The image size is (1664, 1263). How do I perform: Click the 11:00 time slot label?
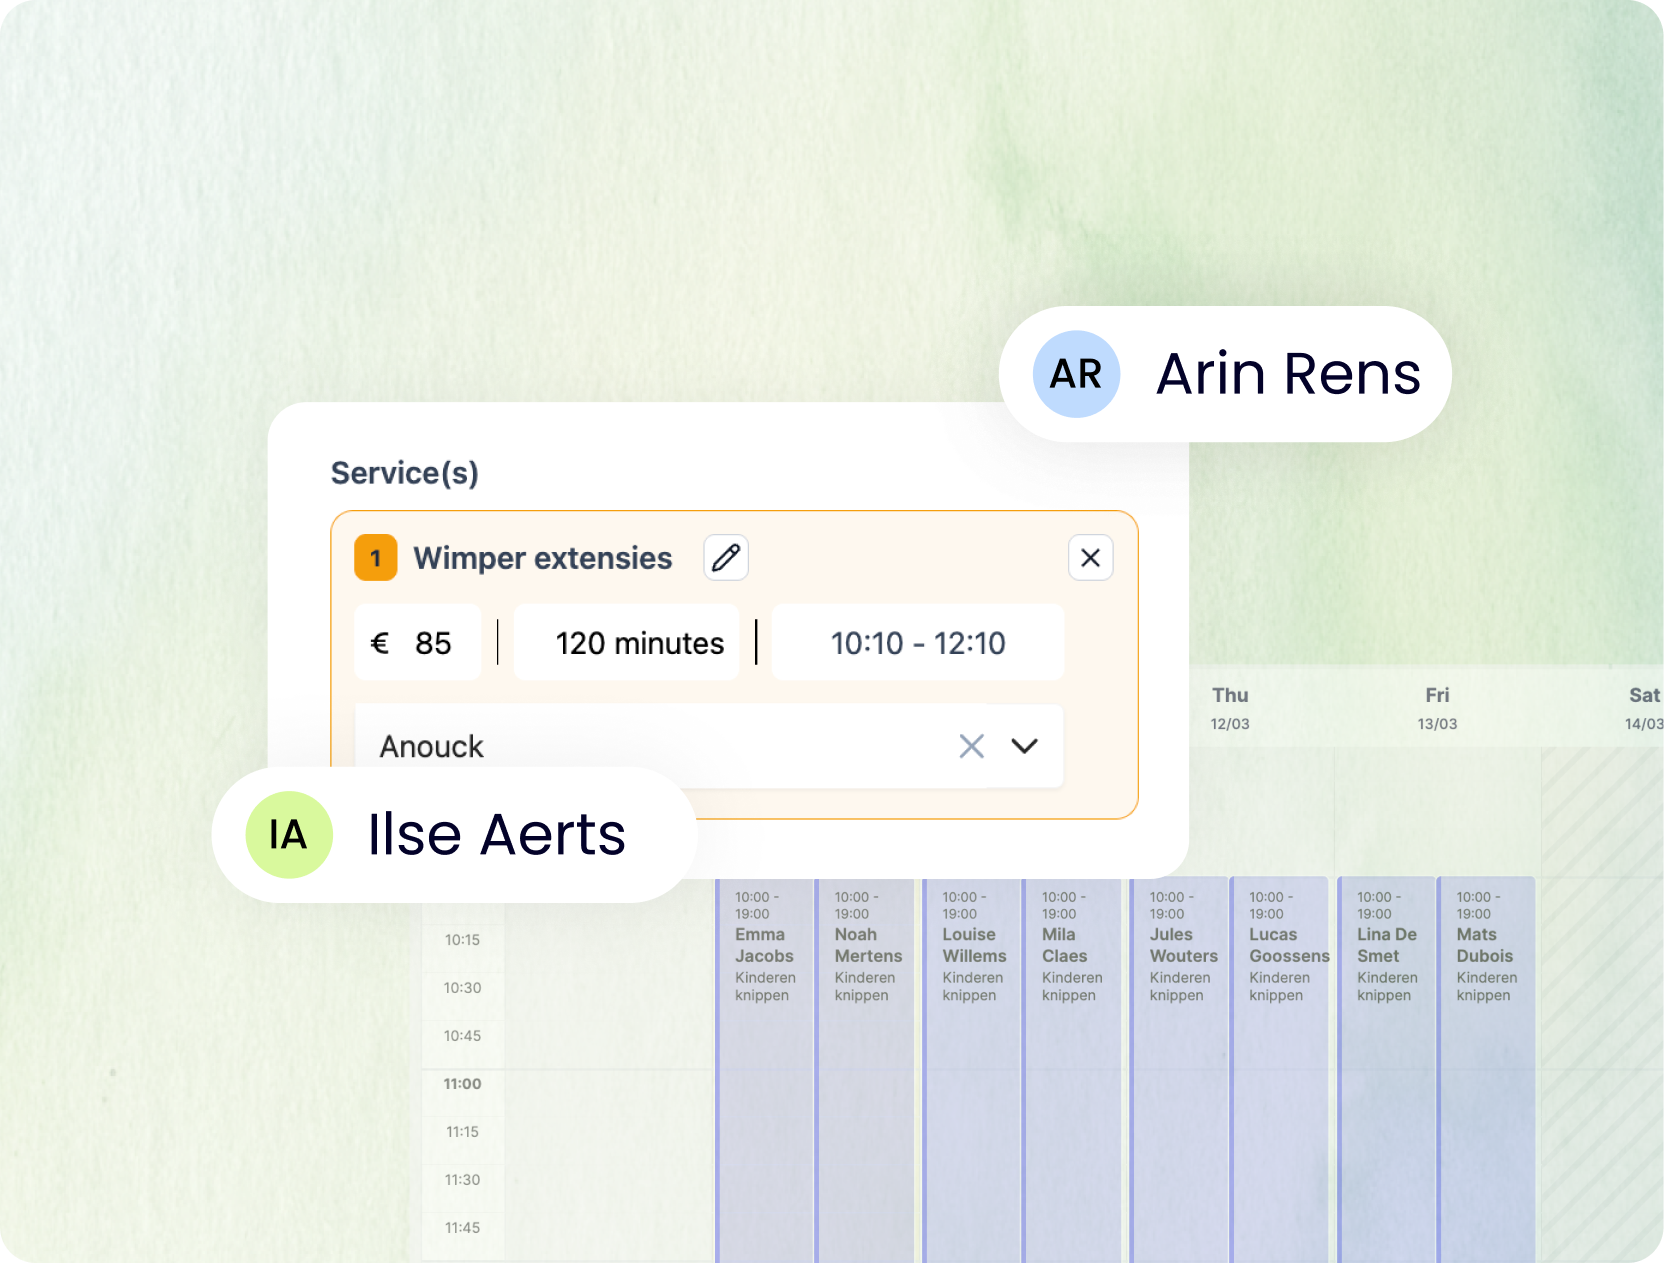tap(463, 1084)
